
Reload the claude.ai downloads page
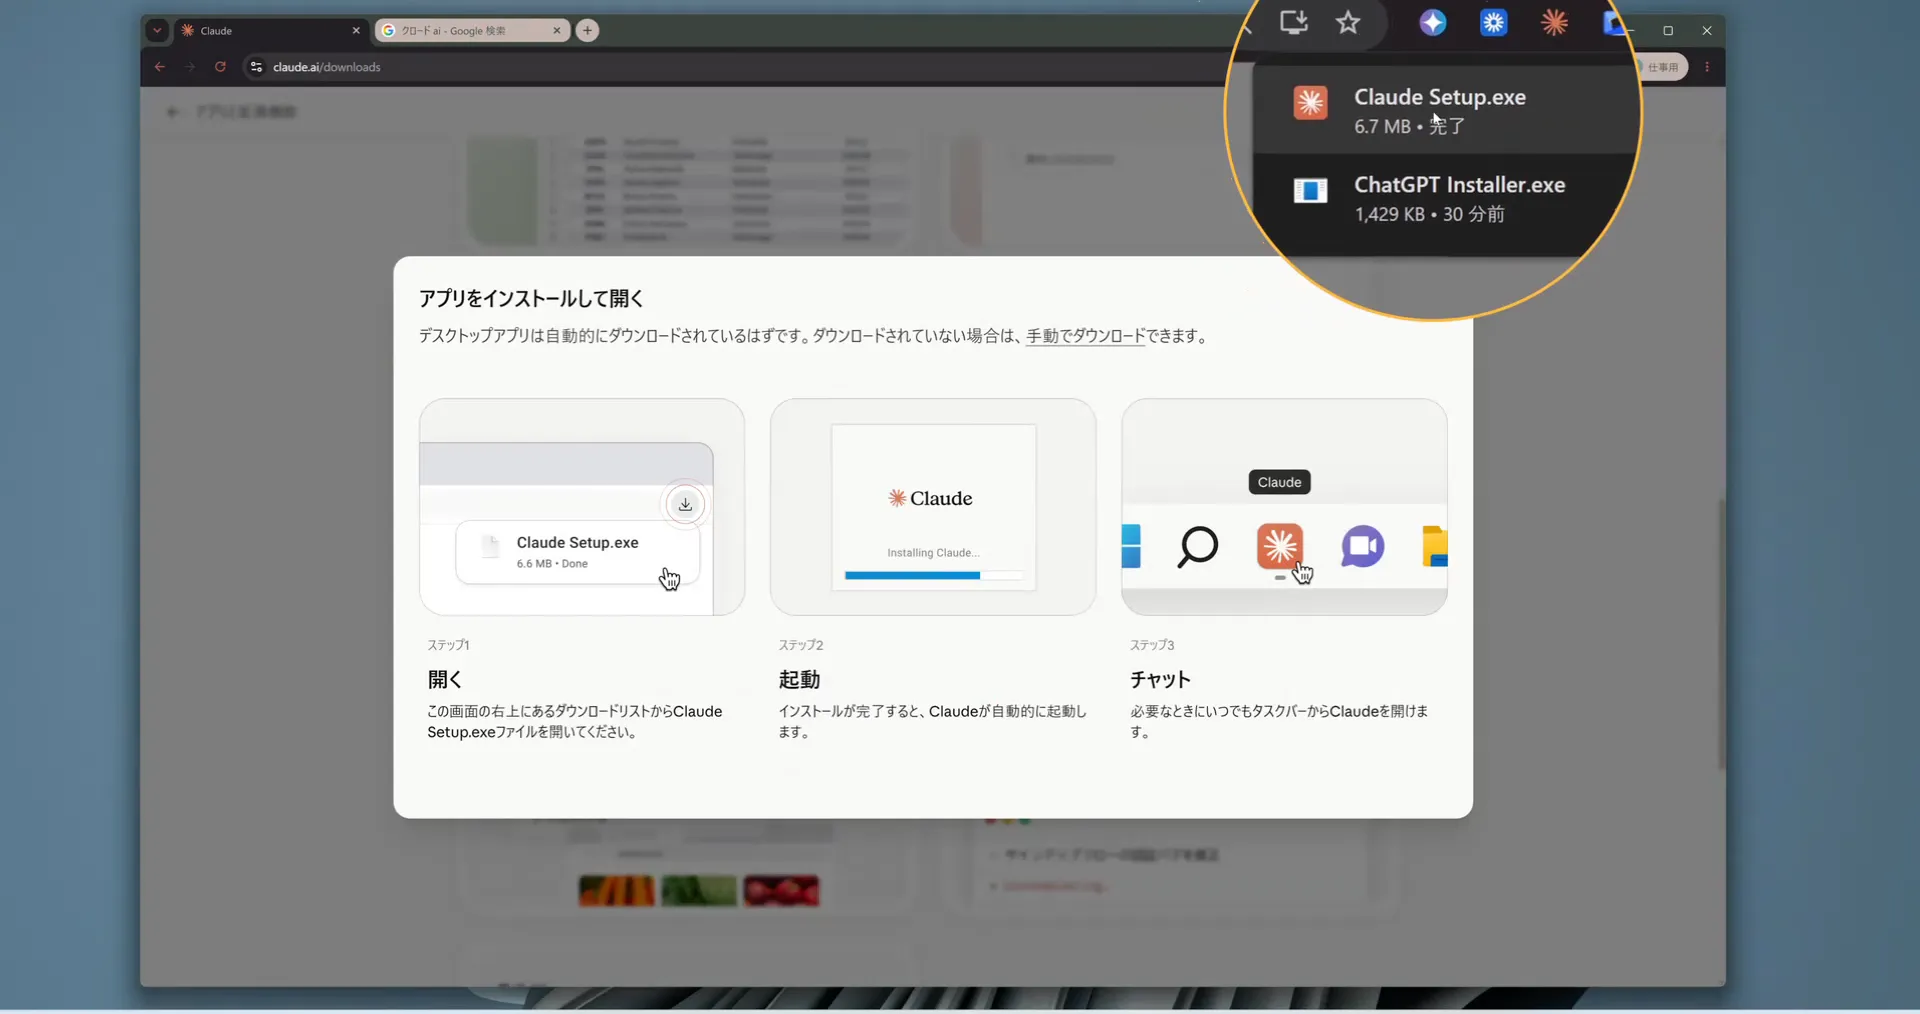point(220,67)
